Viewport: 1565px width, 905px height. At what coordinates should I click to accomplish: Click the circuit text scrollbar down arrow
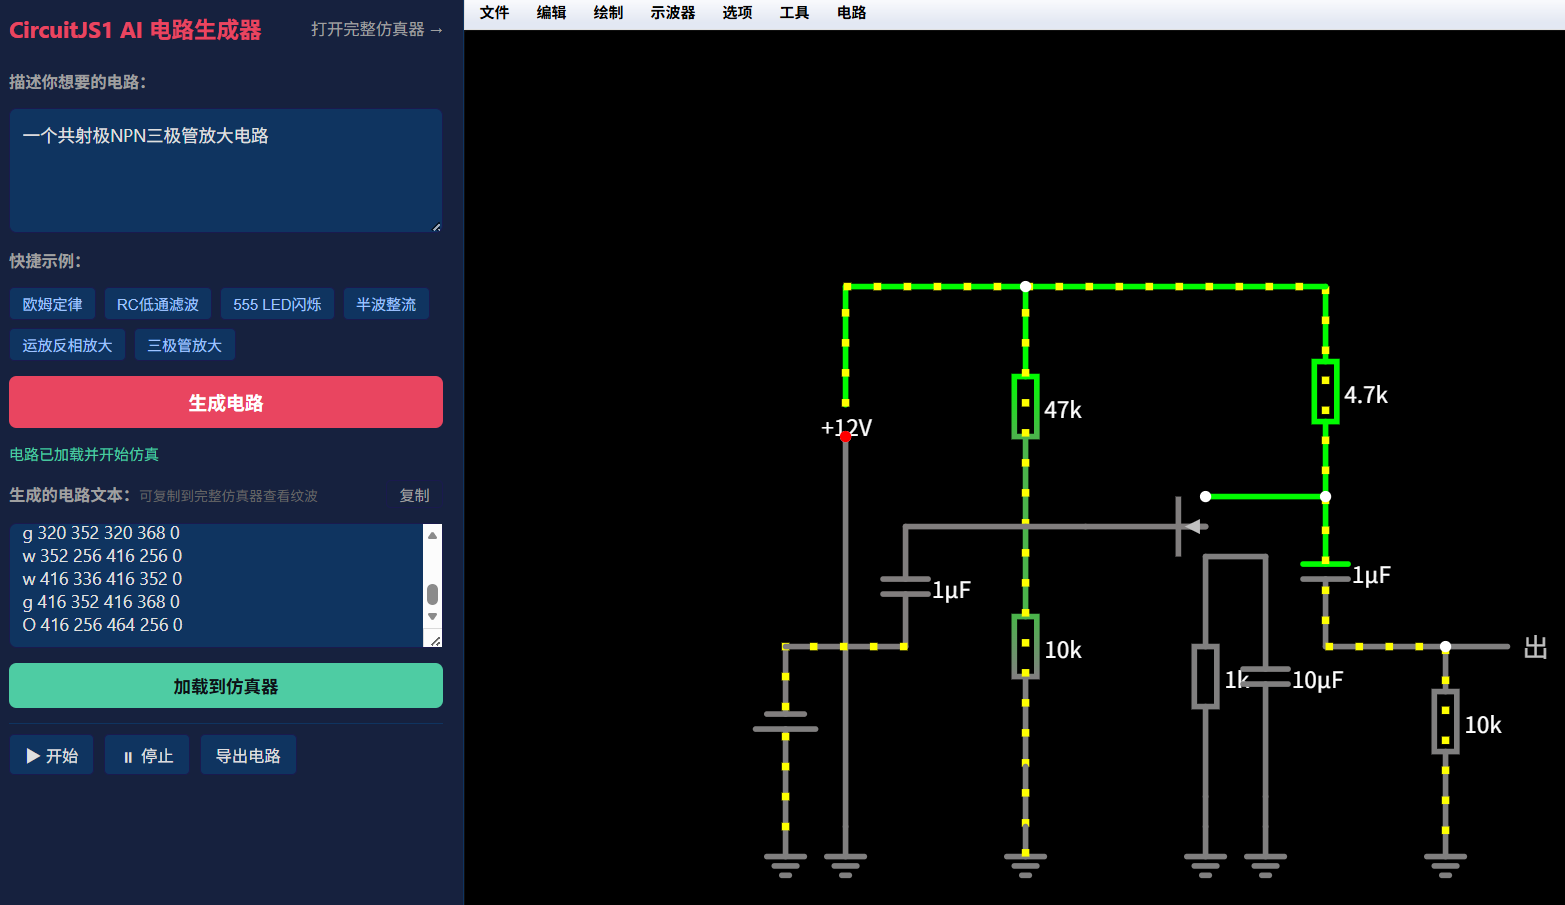[432, 617]
